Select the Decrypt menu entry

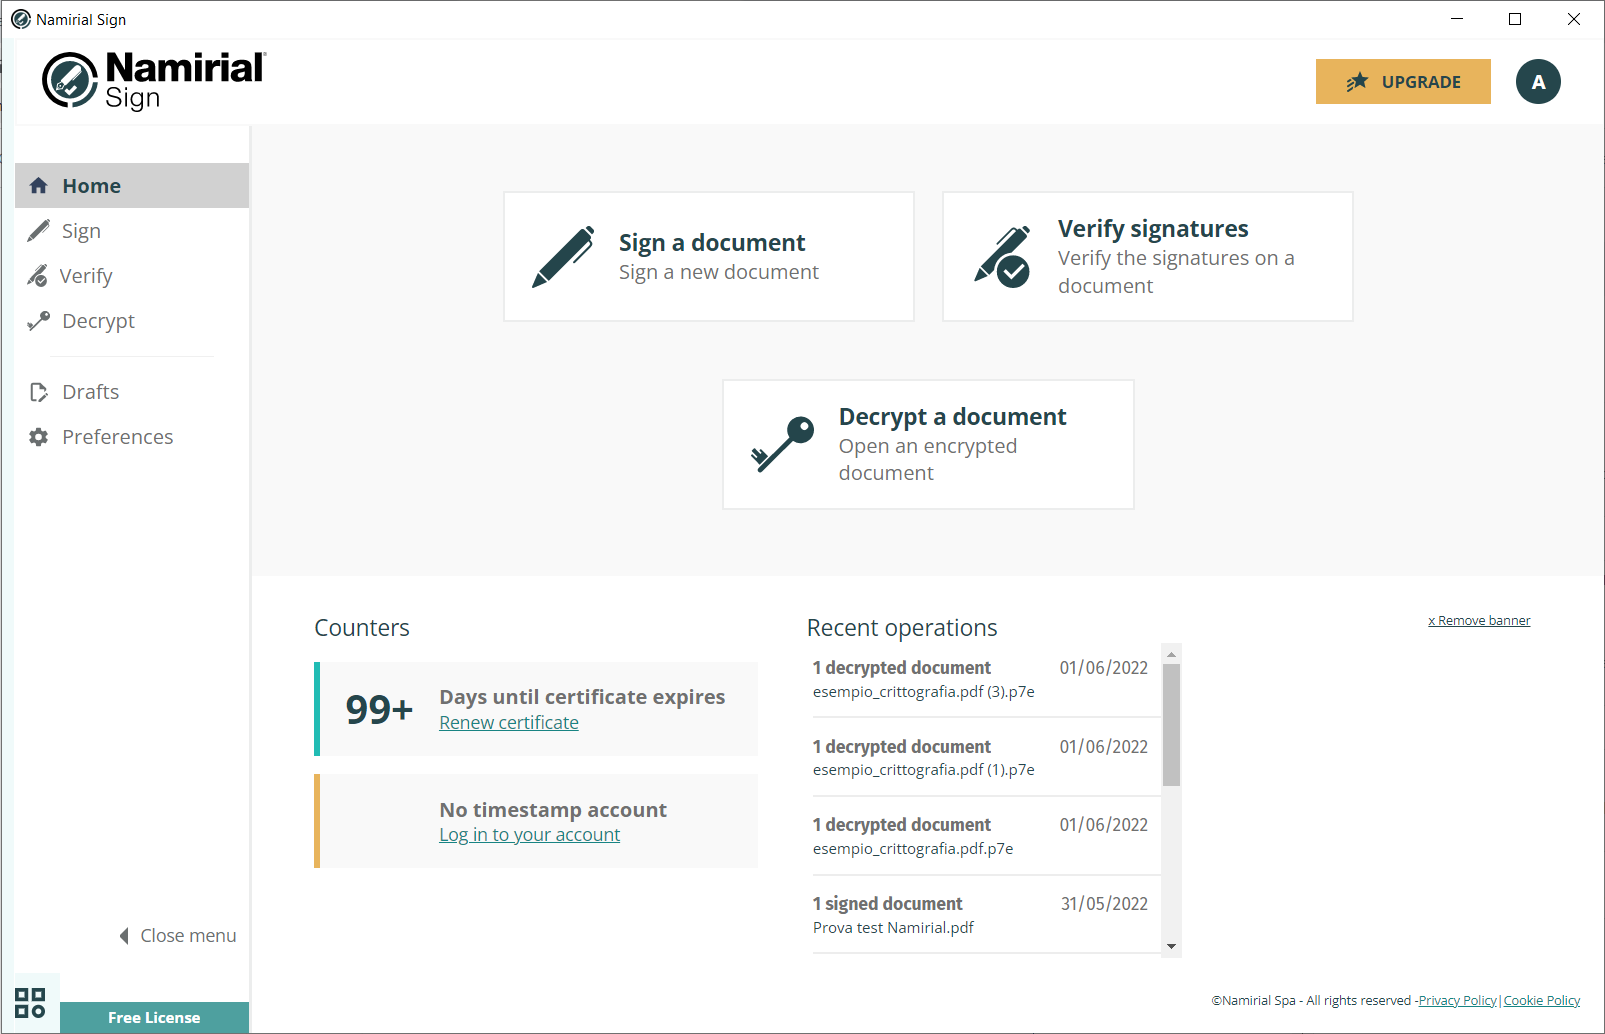click(x=132, y=321)
